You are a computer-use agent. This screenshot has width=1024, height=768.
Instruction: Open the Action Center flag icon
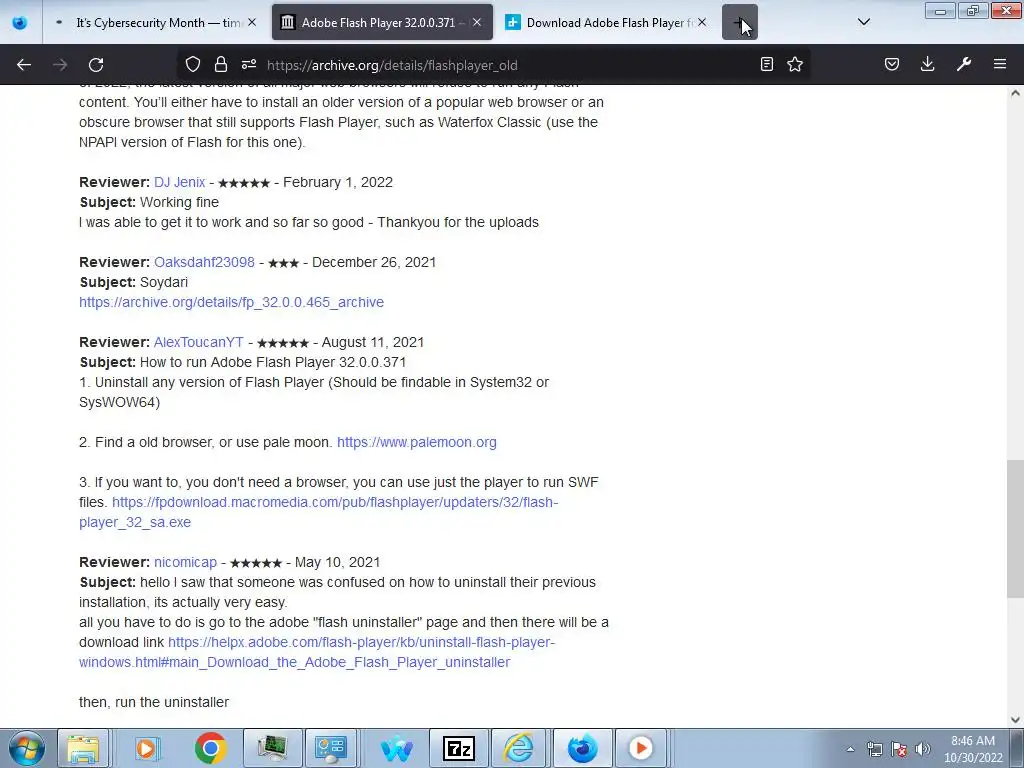click(899, 749)
